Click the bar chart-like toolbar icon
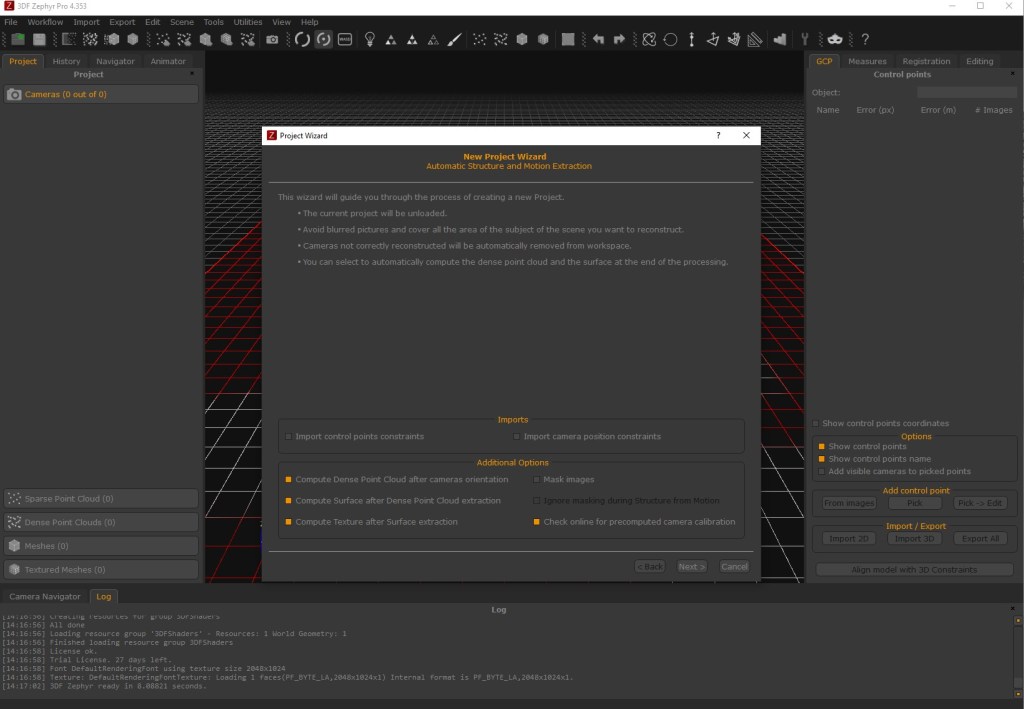The width and height of the screenshot is (1024, 709). pos(779,39)
